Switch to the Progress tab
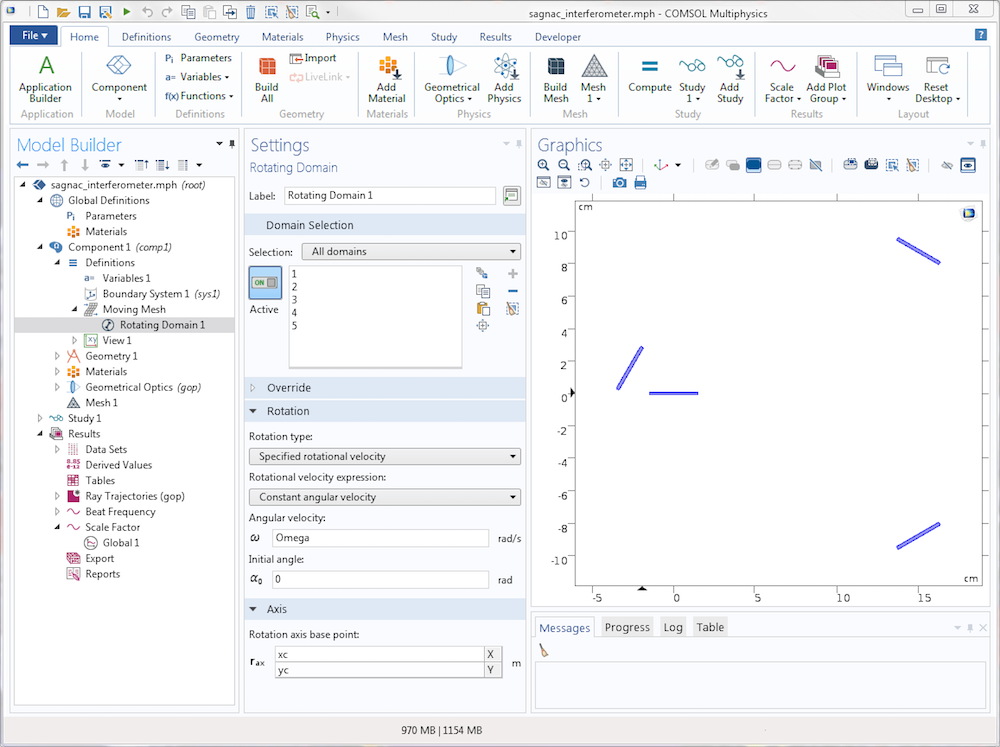 pyautogui.click(x=627, y=628)
